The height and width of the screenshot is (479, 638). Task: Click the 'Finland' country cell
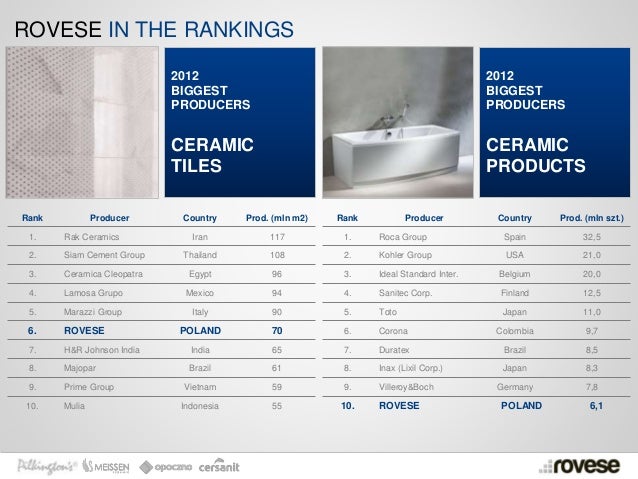[x=515, y=293]
